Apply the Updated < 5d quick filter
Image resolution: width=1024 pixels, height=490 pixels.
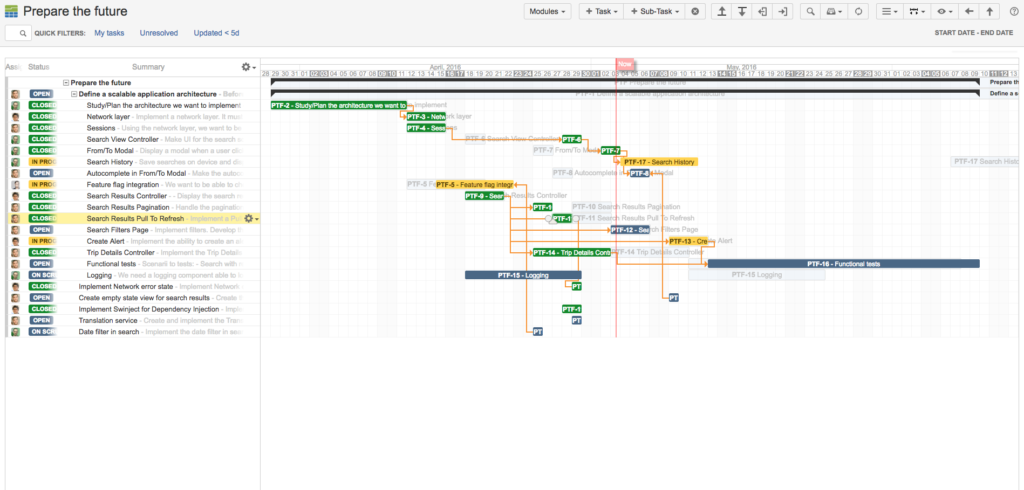(x=216, y=33)
